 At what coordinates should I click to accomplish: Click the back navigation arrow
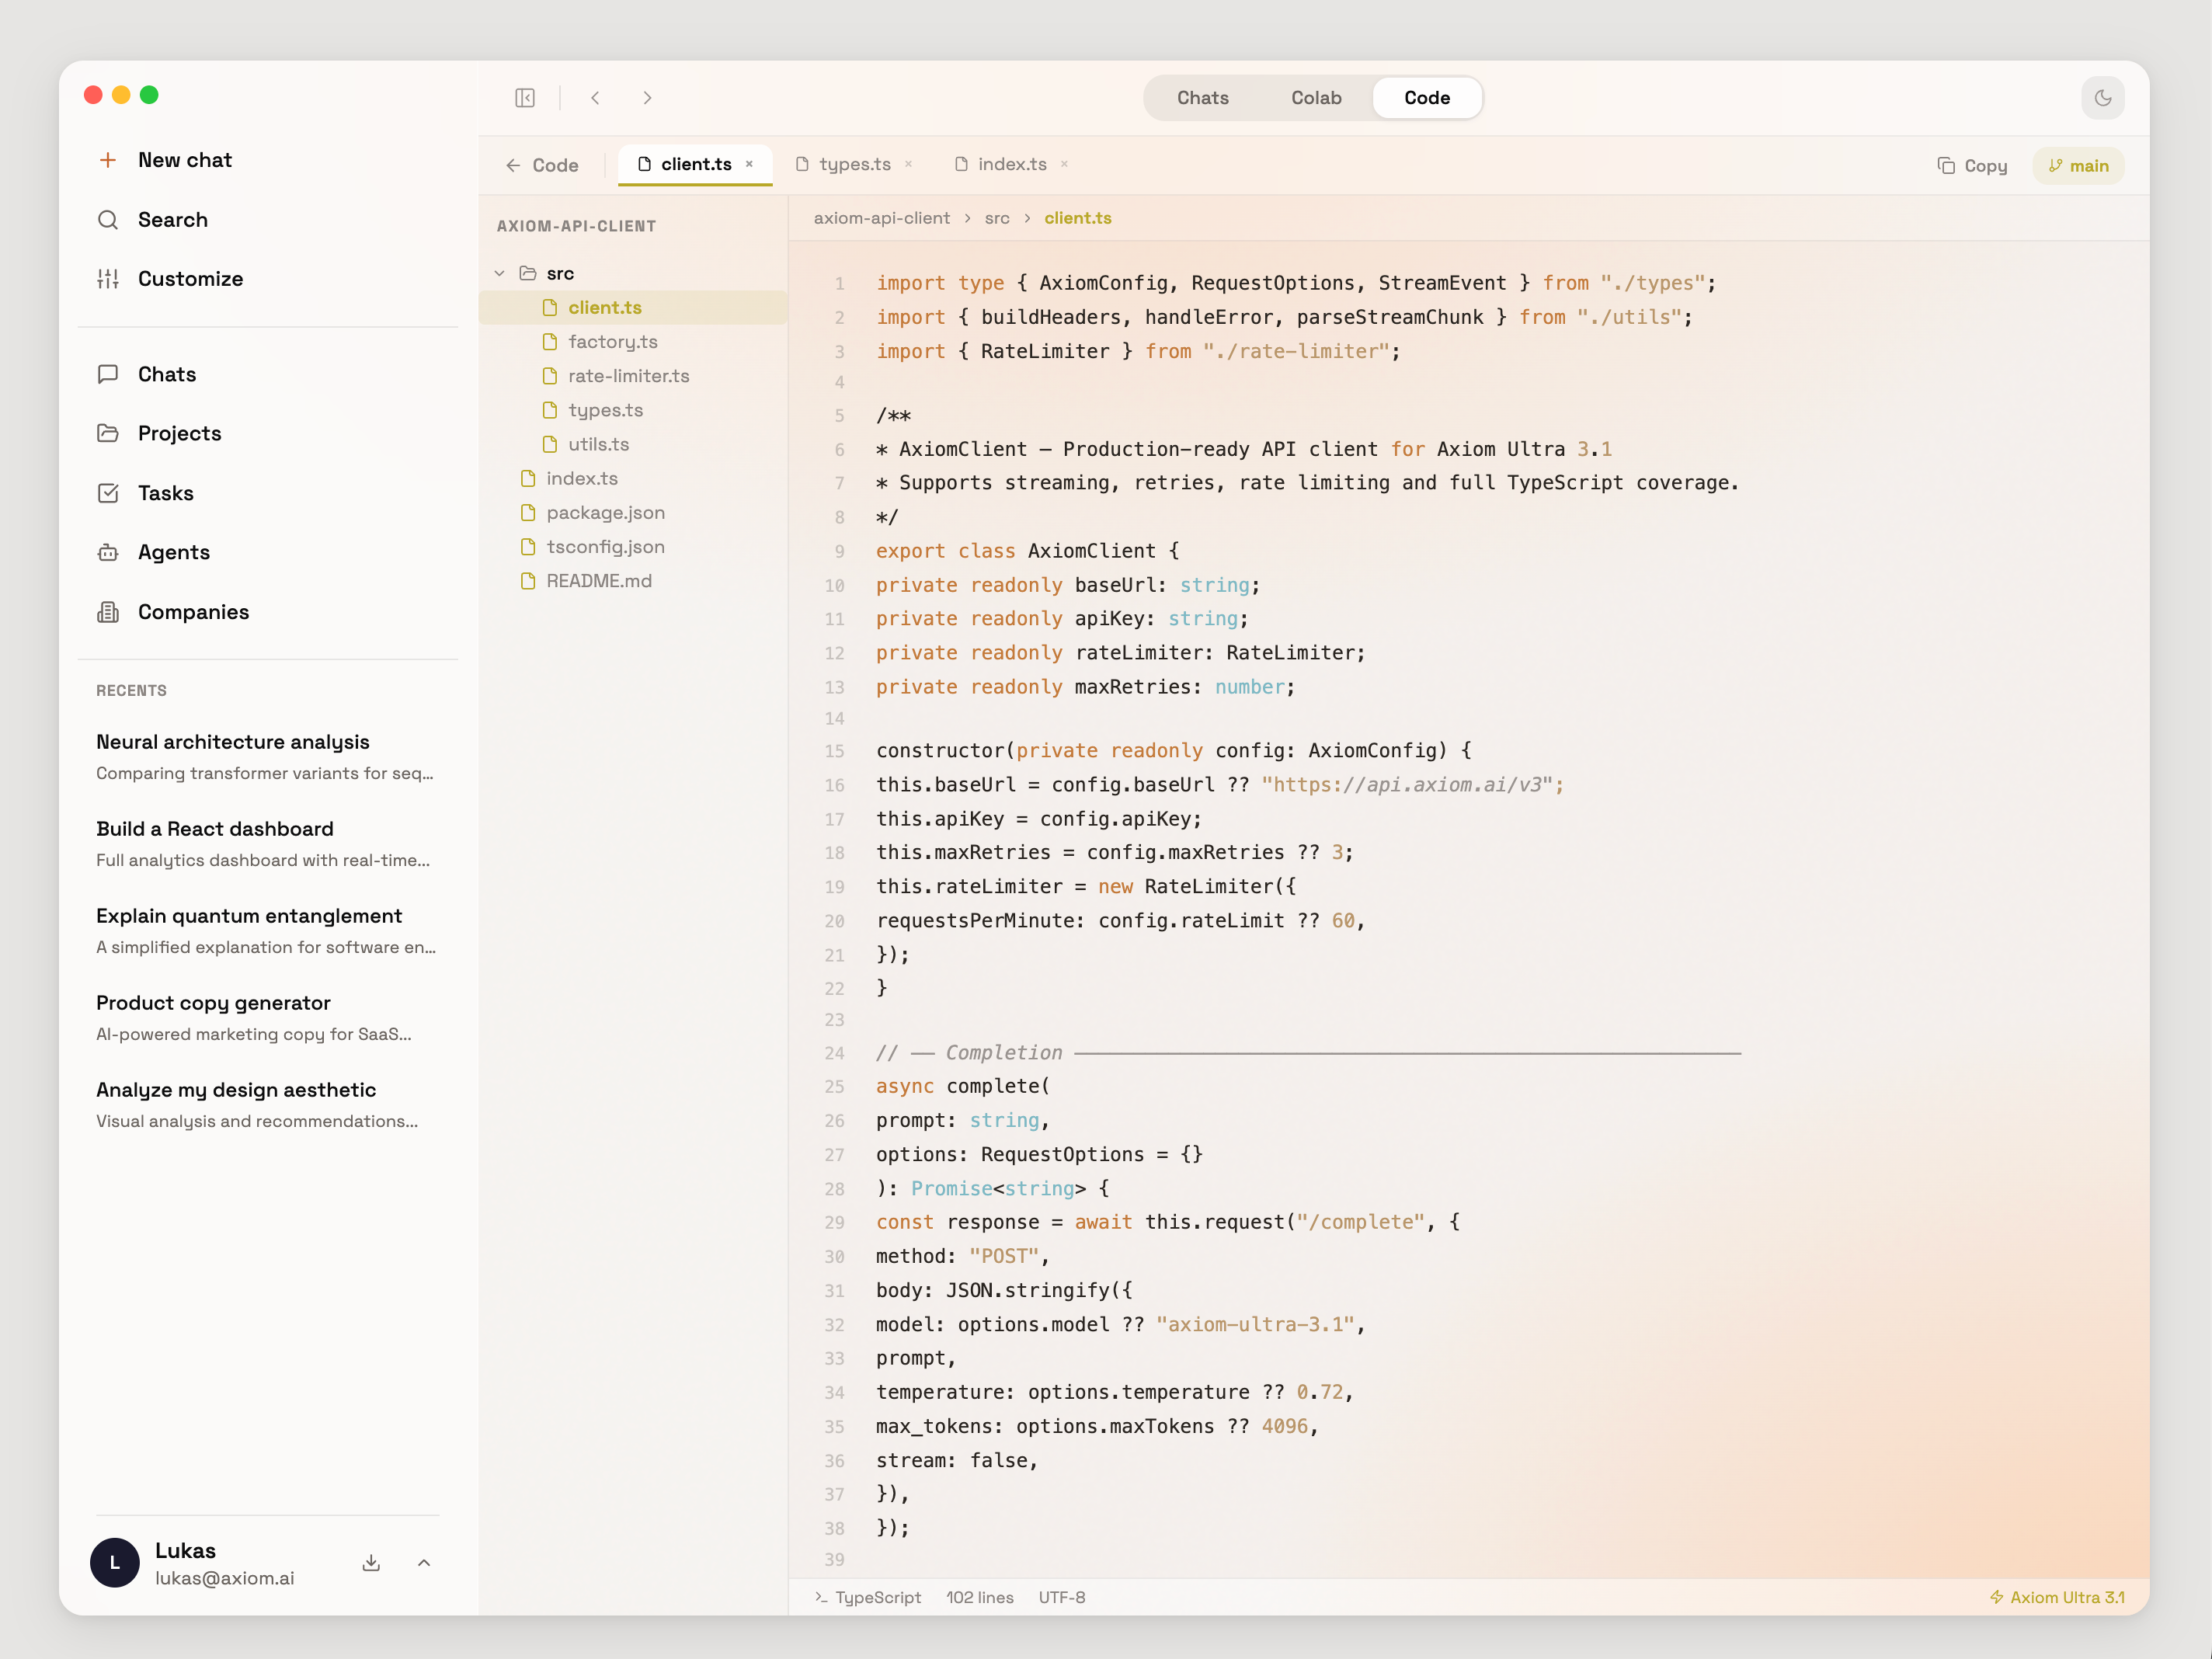pos(595,97)
